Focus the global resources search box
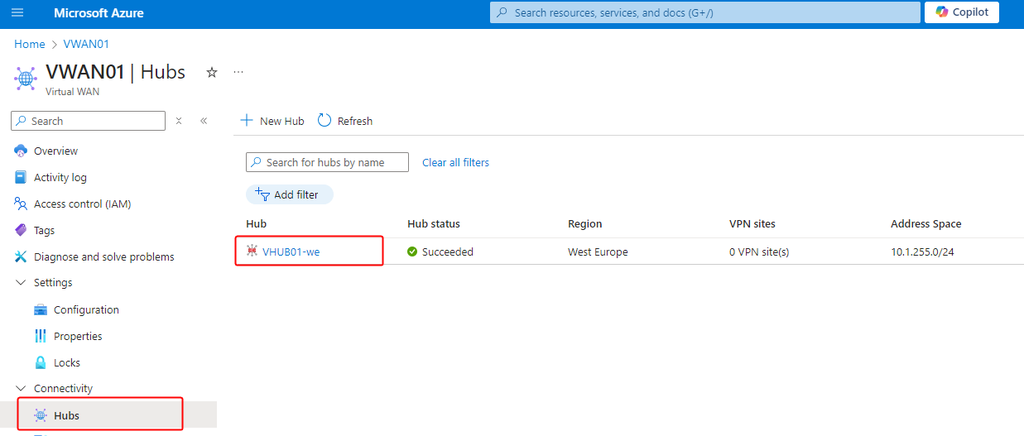Image resolution: width=1024 pixels, height=436 pixels. (704, 12)
